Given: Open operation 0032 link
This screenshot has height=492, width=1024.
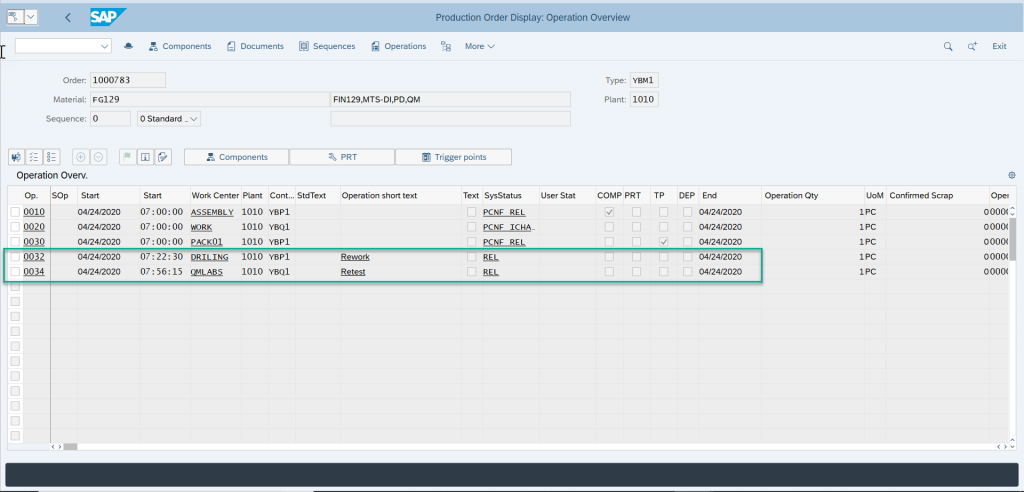Looking at the screenshot, I should [34, 257].
